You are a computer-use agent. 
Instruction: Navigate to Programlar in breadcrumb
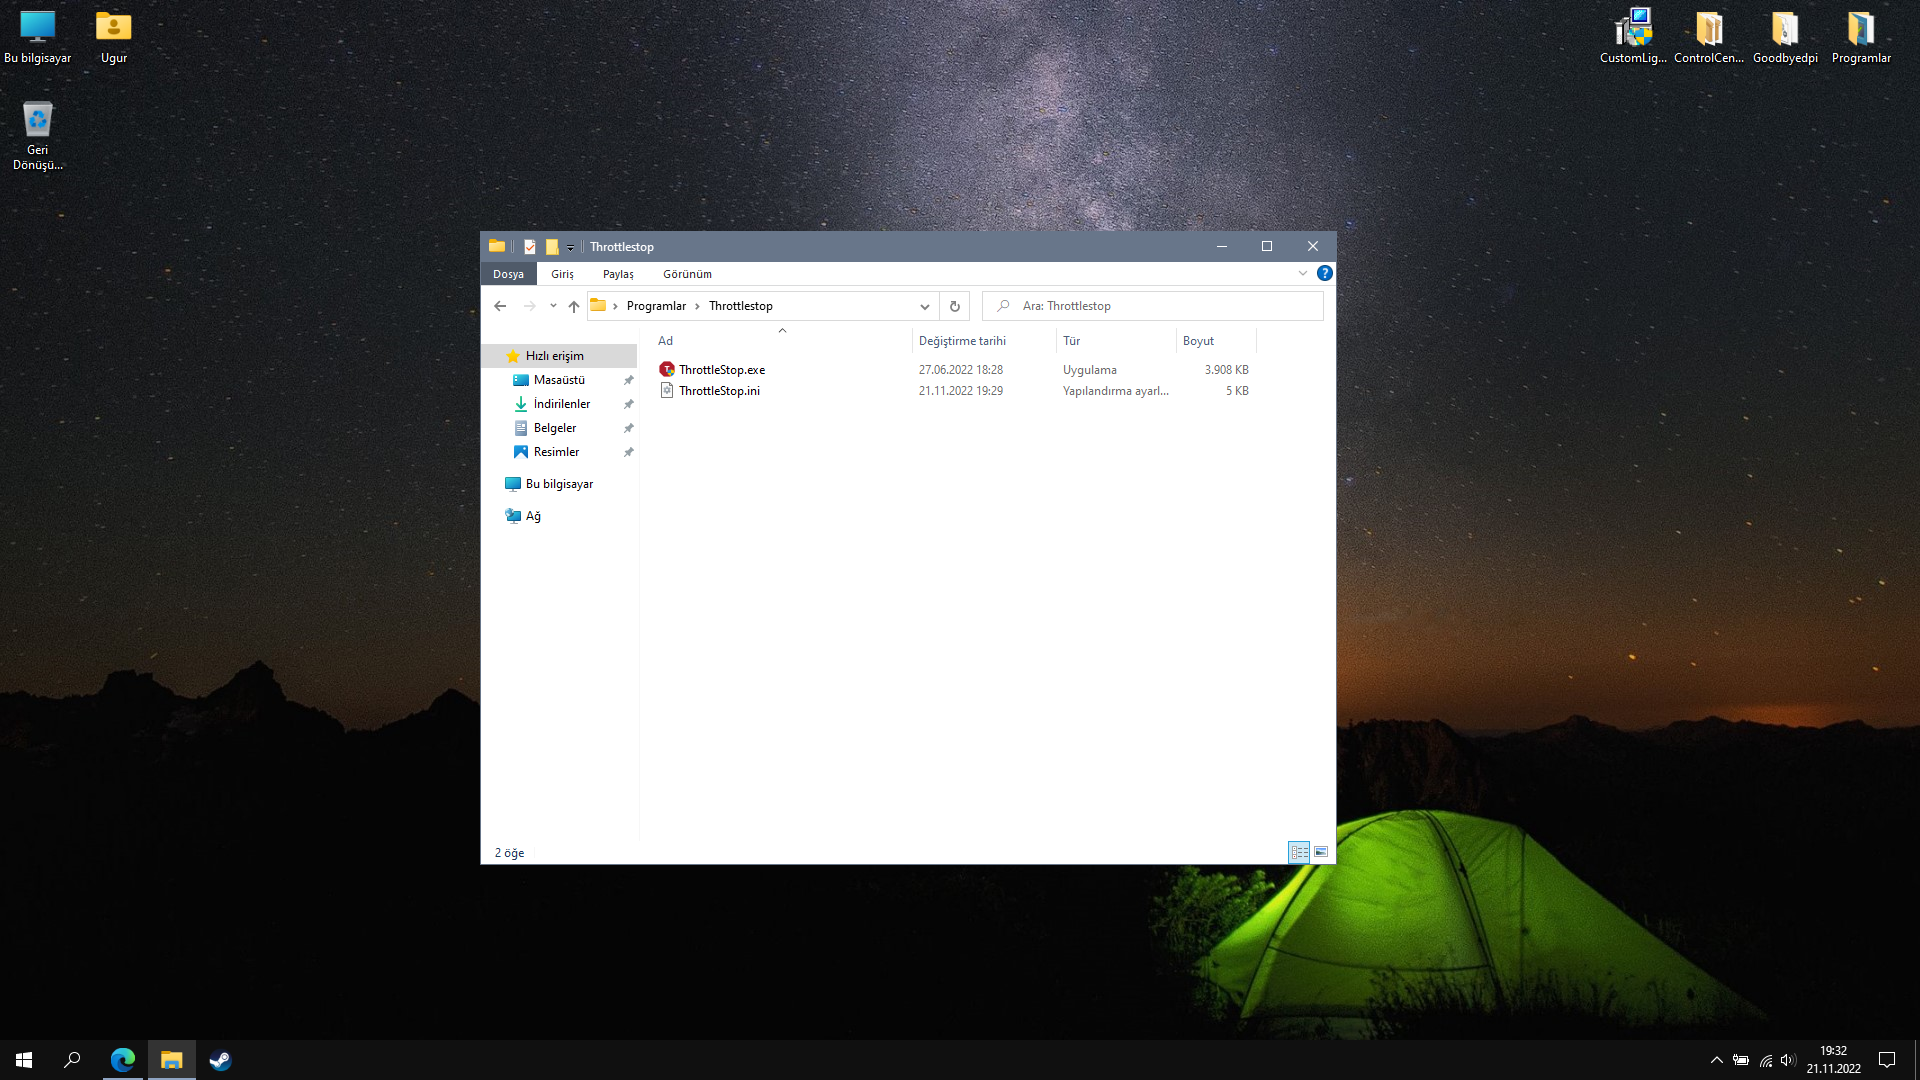click(656, 306)
